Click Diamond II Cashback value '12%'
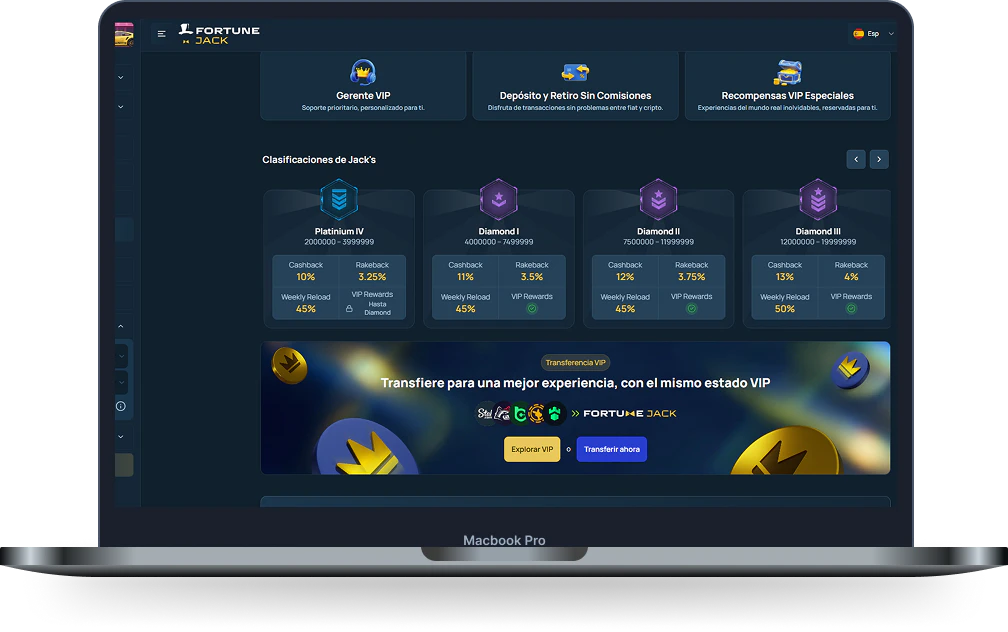This screenshot has width=1008, height=632. tap(625, 277)
